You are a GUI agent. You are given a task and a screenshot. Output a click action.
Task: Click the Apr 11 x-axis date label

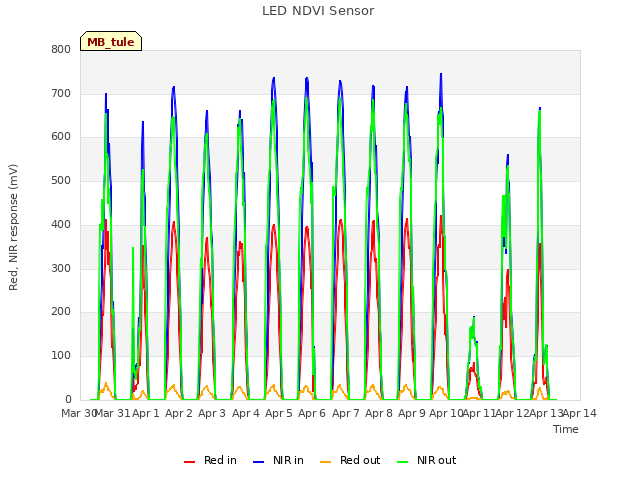pyautogui.click(x=479, y=413)
